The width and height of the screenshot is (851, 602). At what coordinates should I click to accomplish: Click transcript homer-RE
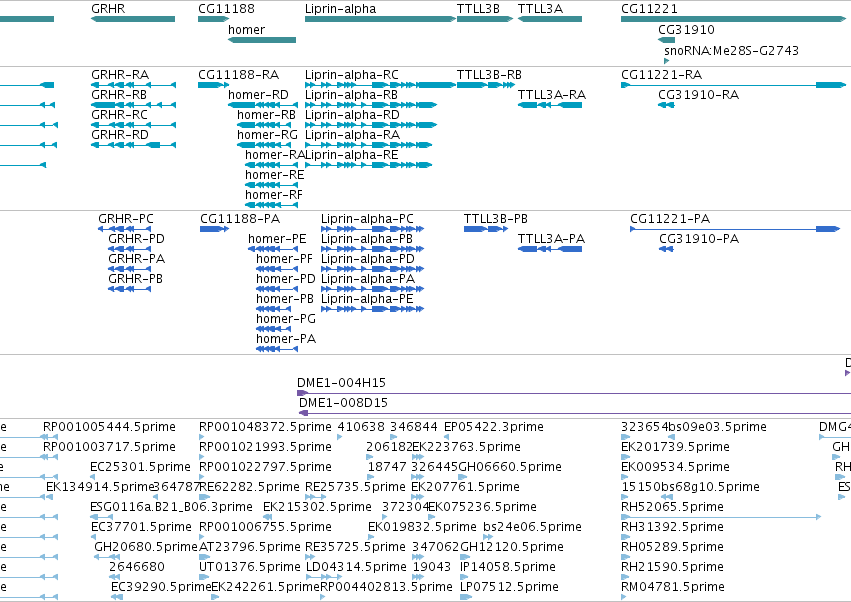point(271,185)
